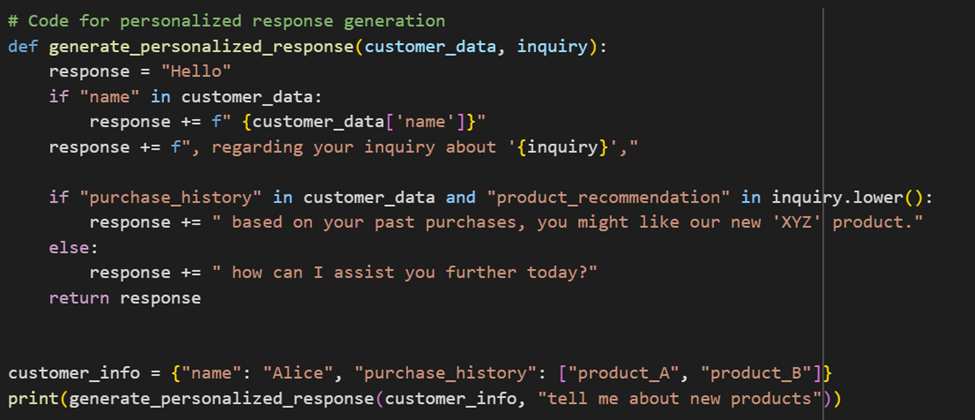975x420 pixels.
Task: Place cursor on the 'XYZ' product name
Action: pos(799,222)
